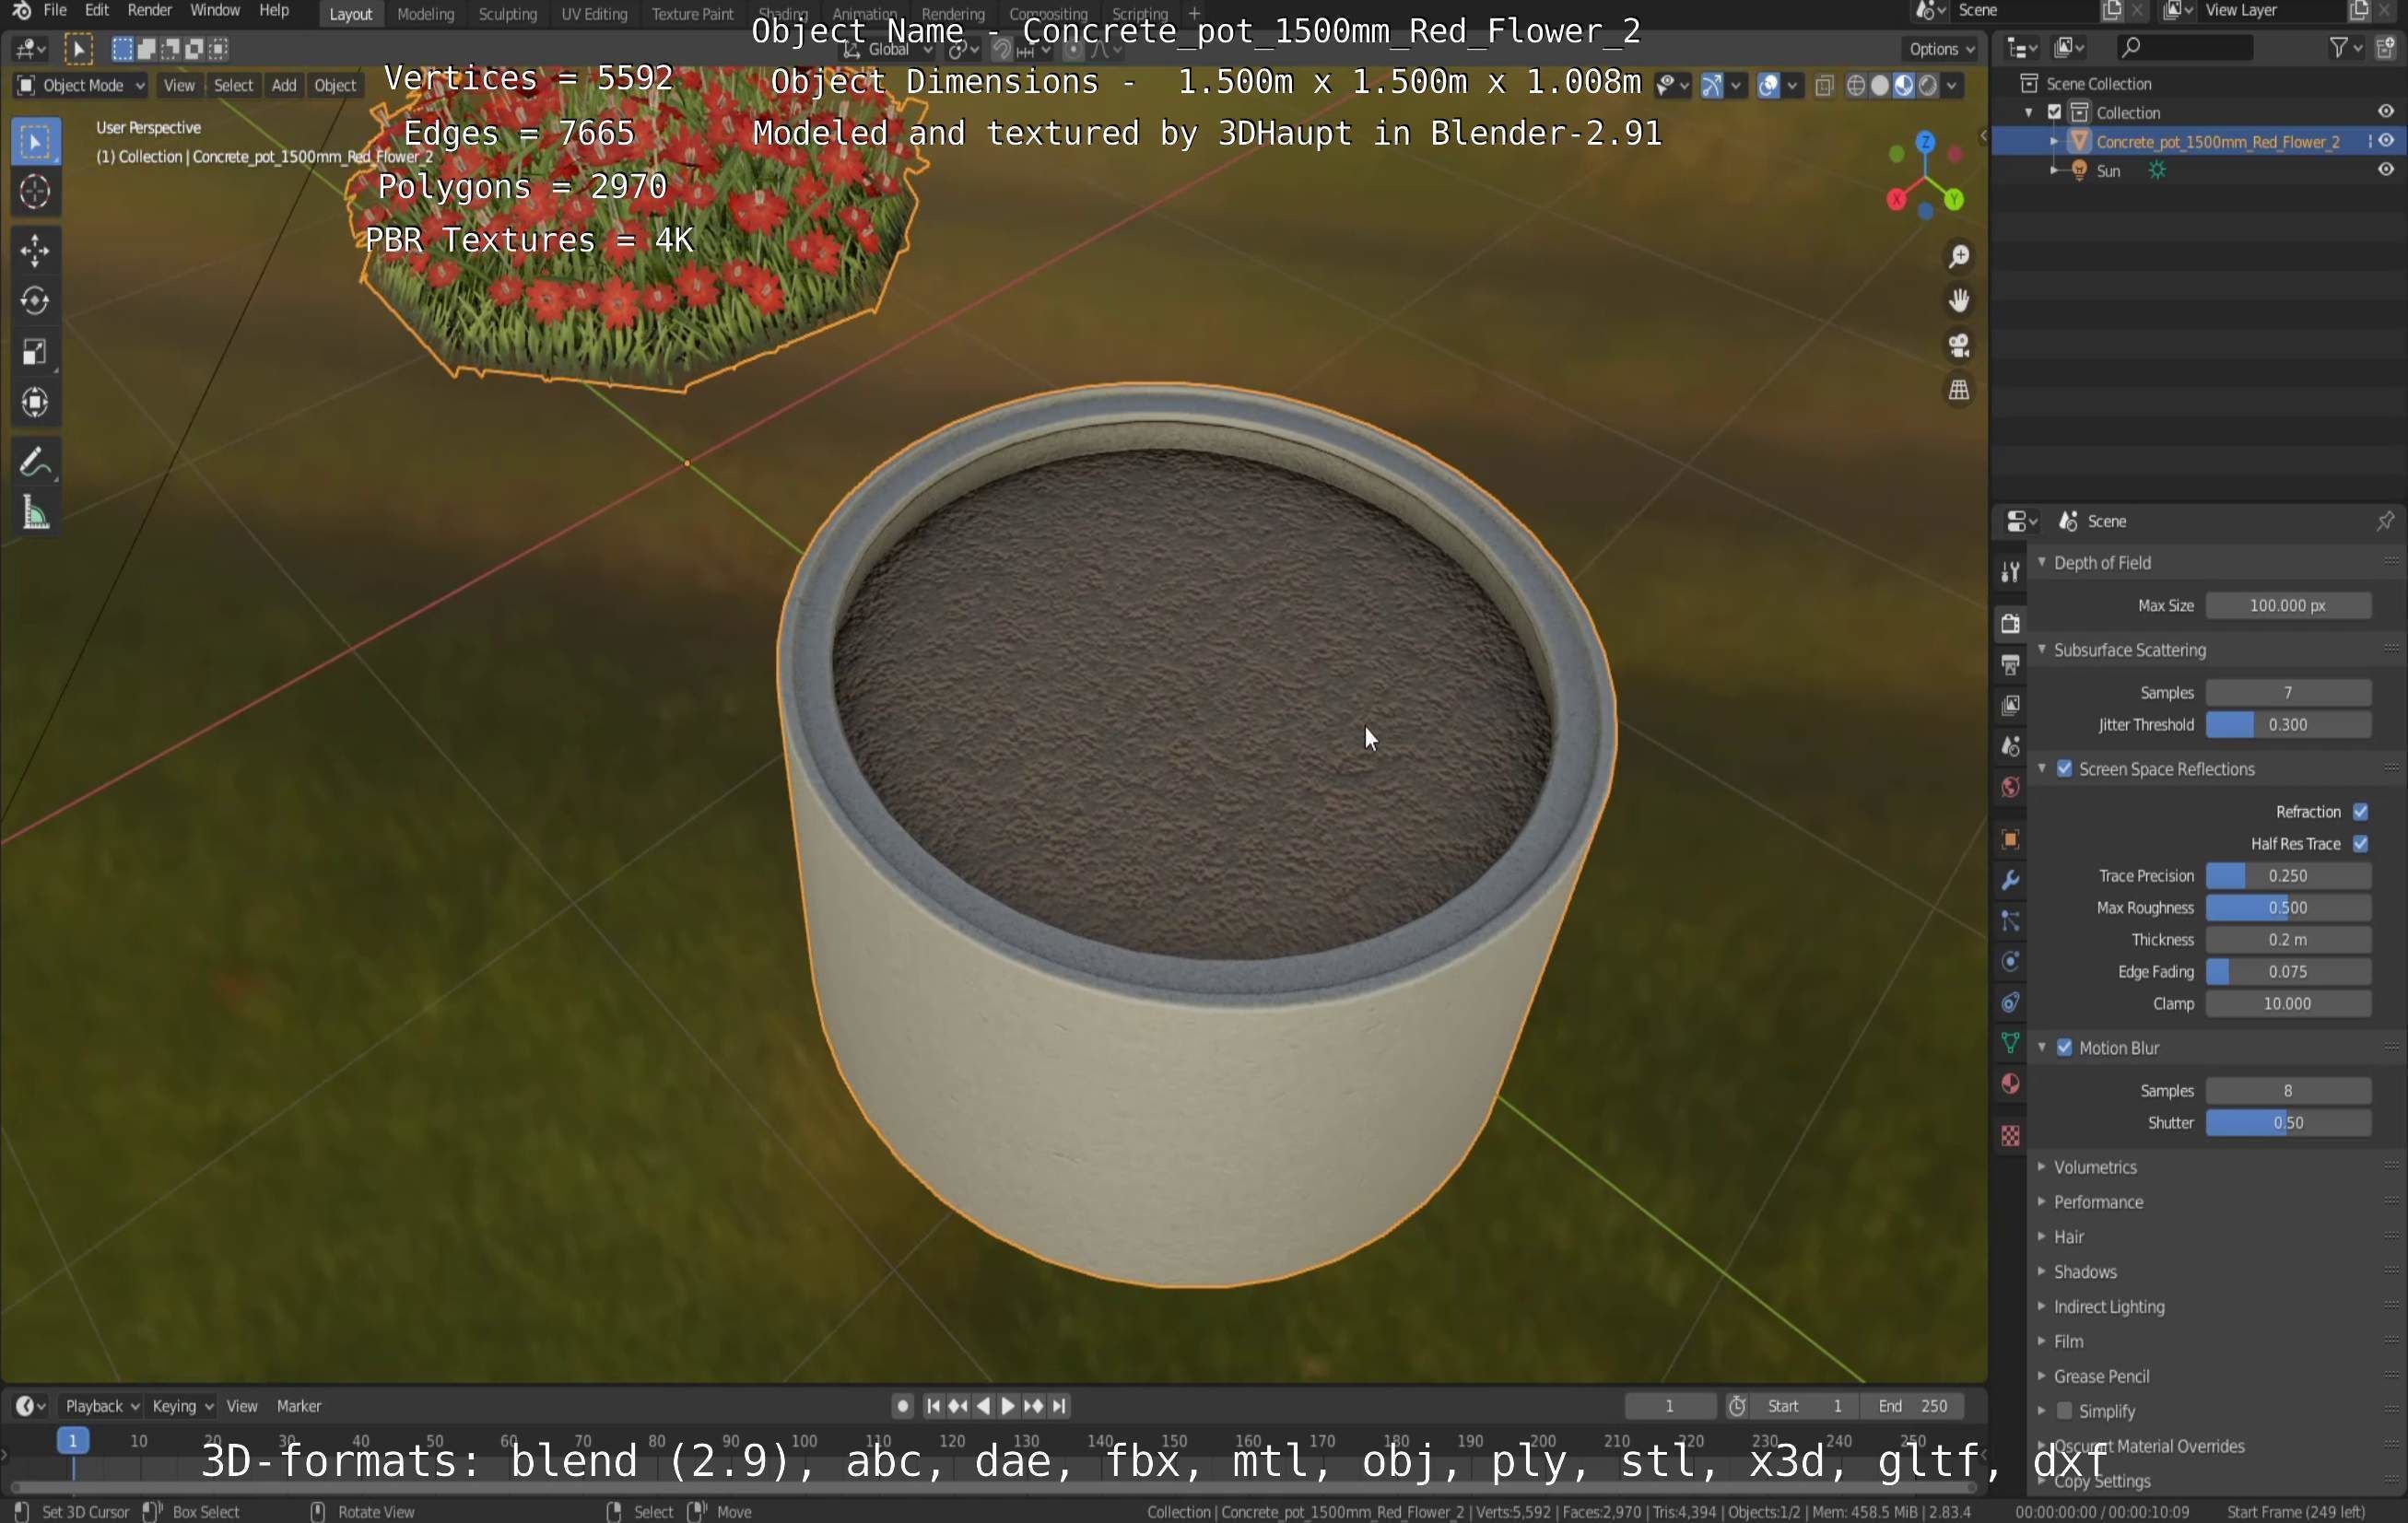Open the View Layer properties tab
The width and height of the screenshot is (2408, 1523).
(2010, 706)
